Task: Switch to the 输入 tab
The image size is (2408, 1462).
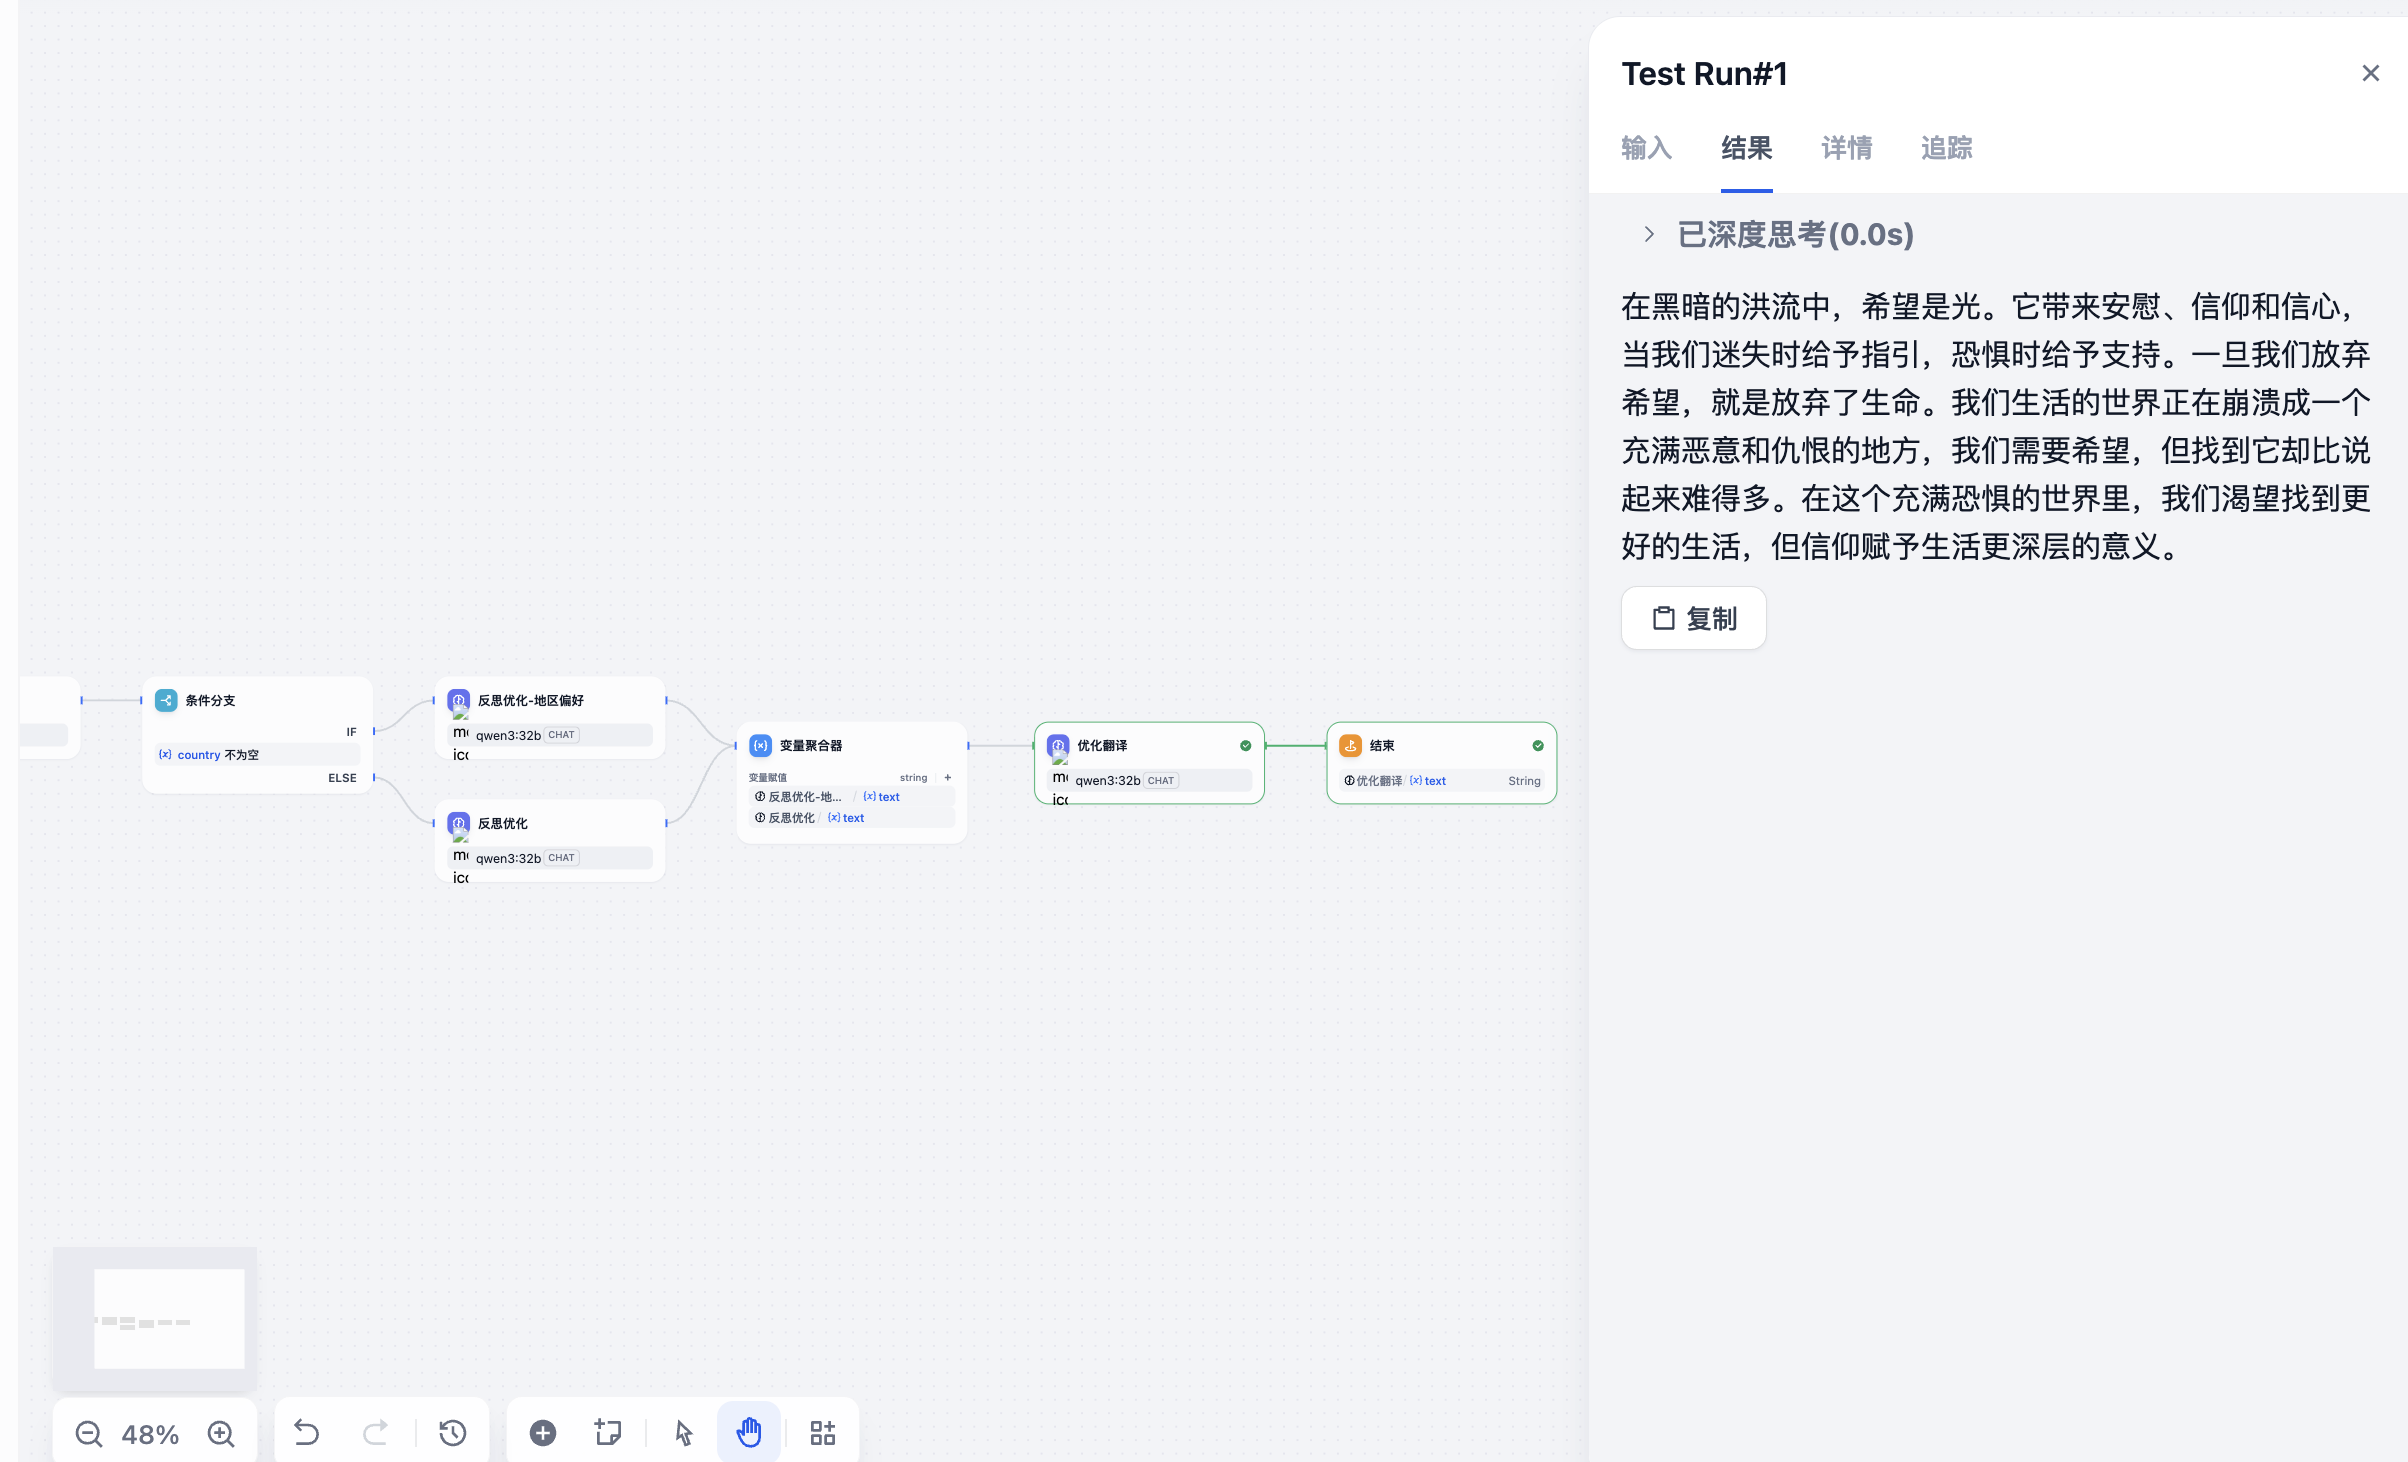Action: pos(1646,148)
